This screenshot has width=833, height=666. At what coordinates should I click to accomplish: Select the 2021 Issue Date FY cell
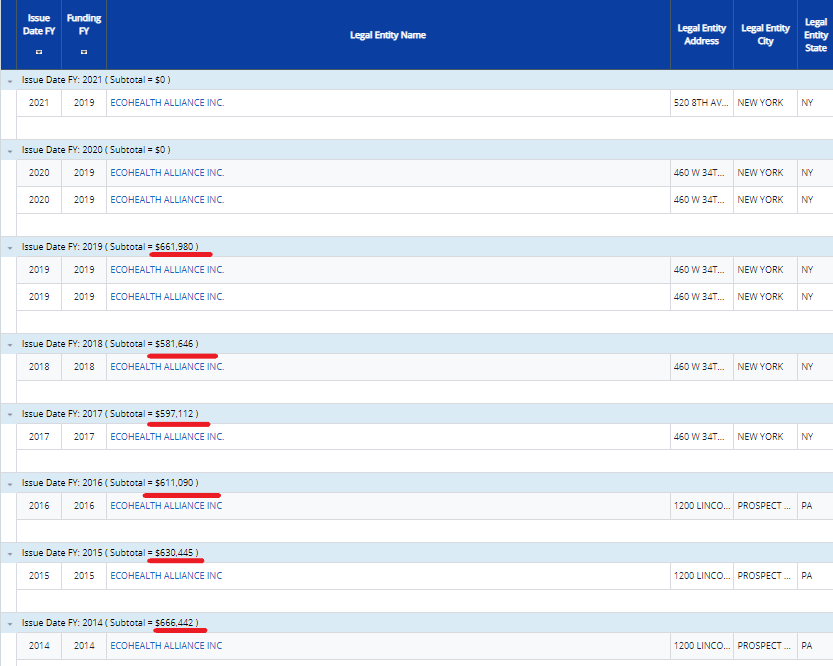39,103
